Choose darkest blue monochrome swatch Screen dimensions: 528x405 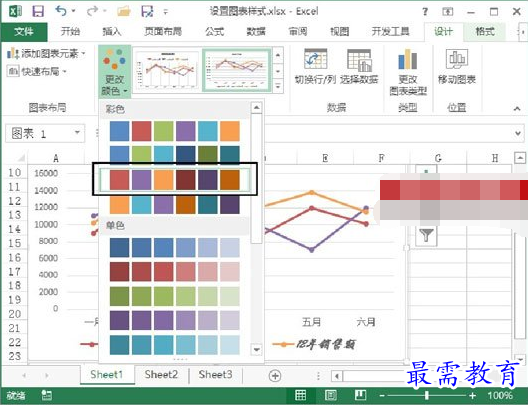pyautogui.click(x=119, y=247)
